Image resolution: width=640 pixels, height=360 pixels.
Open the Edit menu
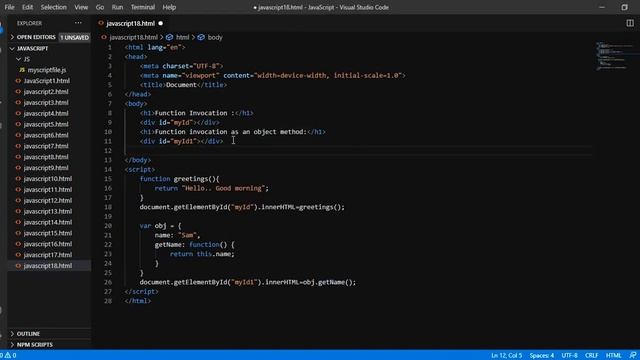coord(27,7)
